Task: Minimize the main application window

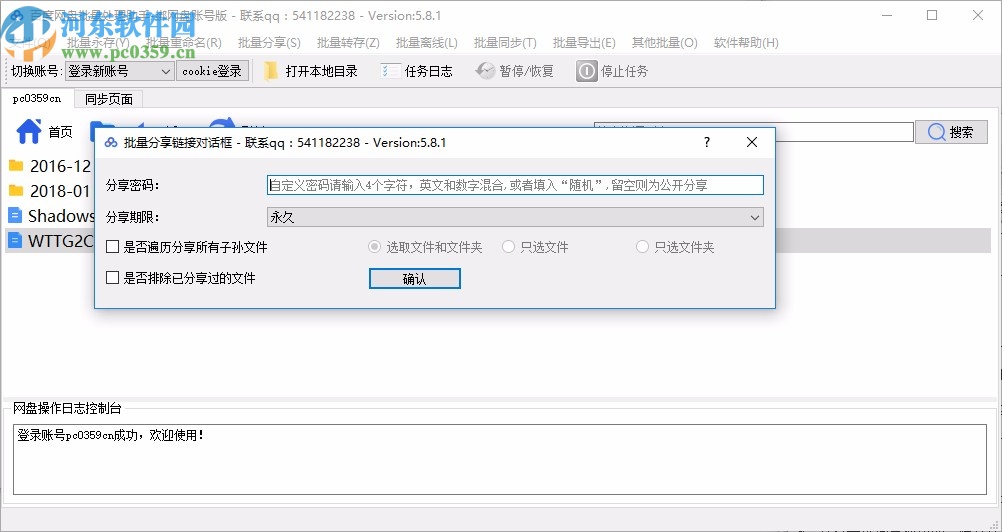Action: click(x=886, y=15)
